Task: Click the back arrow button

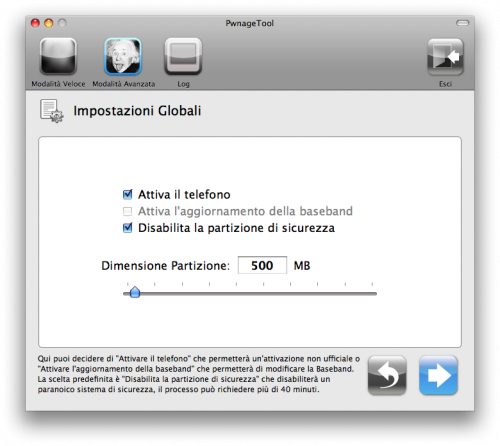Action: click(x=387, y=375)
